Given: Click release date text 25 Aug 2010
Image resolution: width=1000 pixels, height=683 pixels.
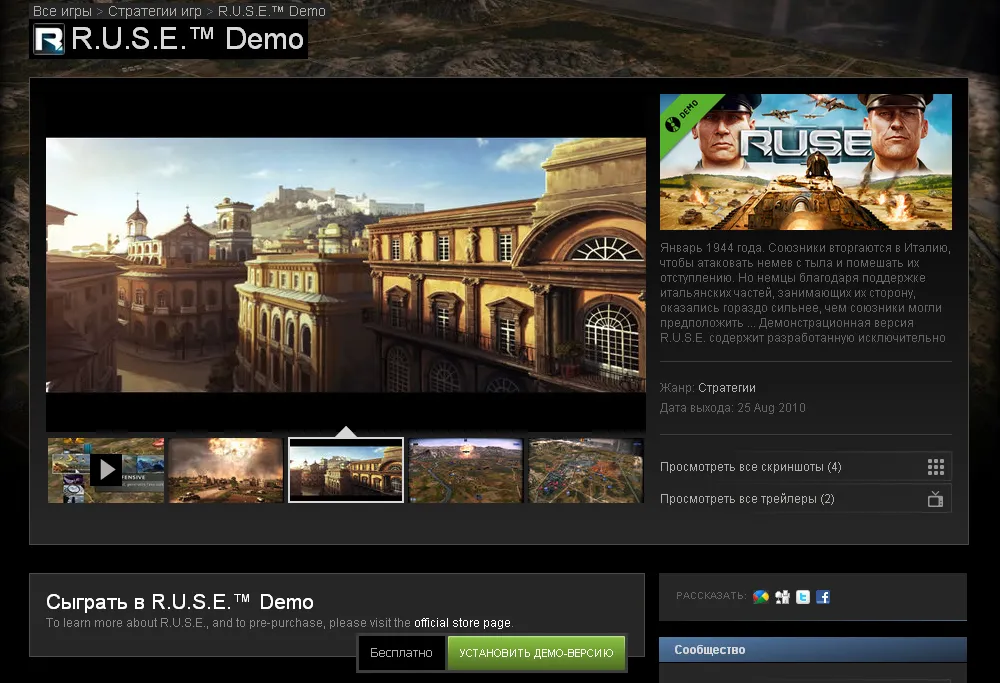Looking at the screenshot, I should [771, 408].
